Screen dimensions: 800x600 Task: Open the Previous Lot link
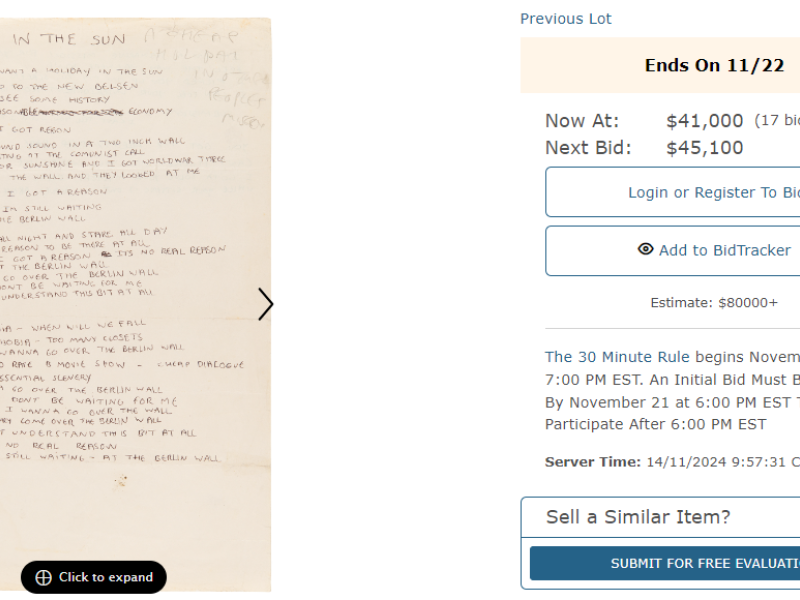click(565, 19)
